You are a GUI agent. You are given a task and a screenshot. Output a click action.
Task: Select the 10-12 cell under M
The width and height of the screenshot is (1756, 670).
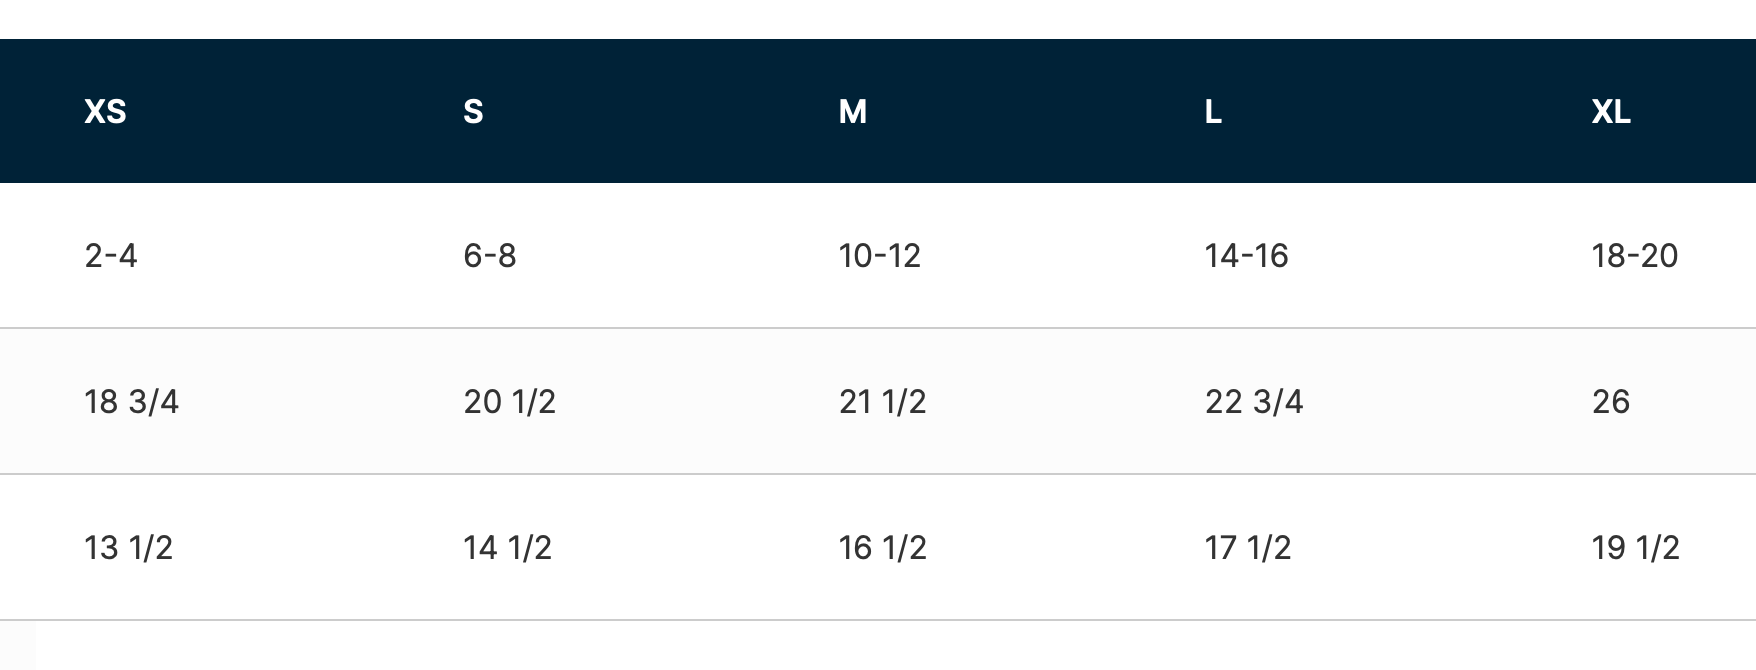pos(879,256)
